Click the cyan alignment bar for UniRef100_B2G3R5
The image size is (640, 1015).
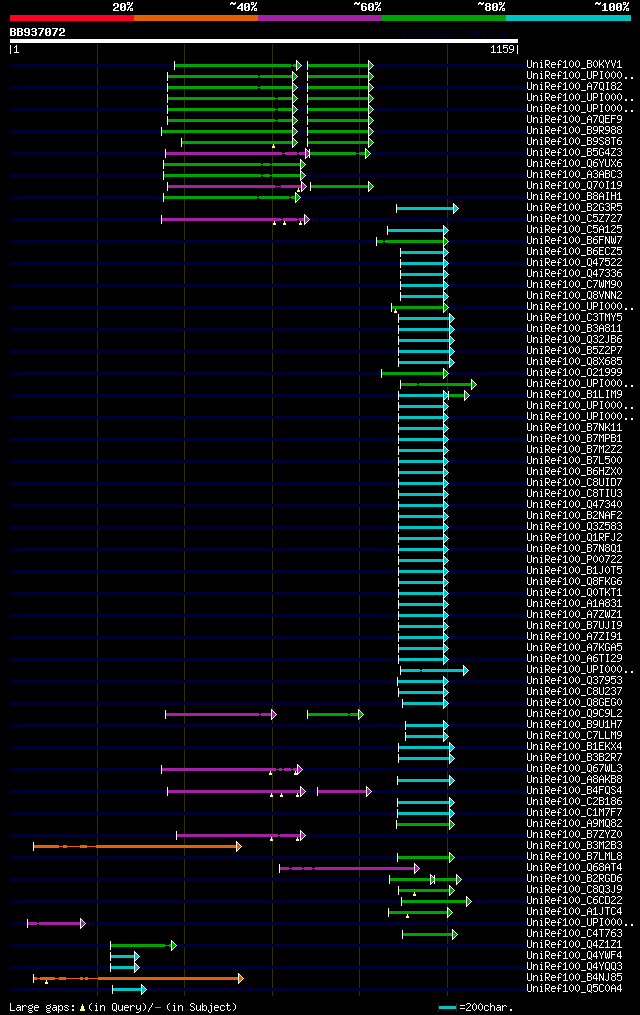pyautogui.click(x=428, y=208)
